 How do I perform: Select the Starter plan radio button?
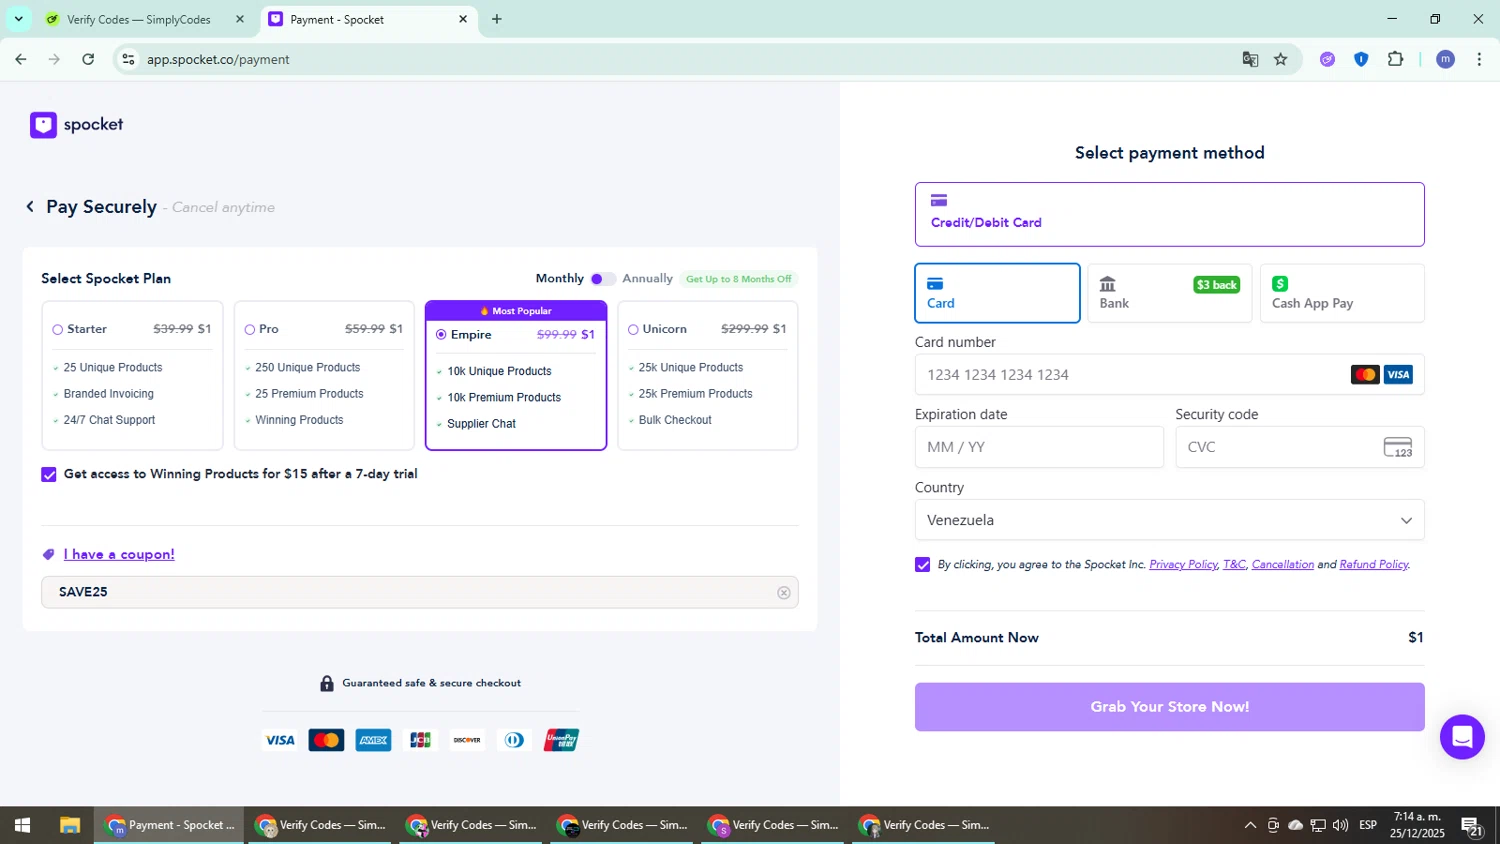58,329
